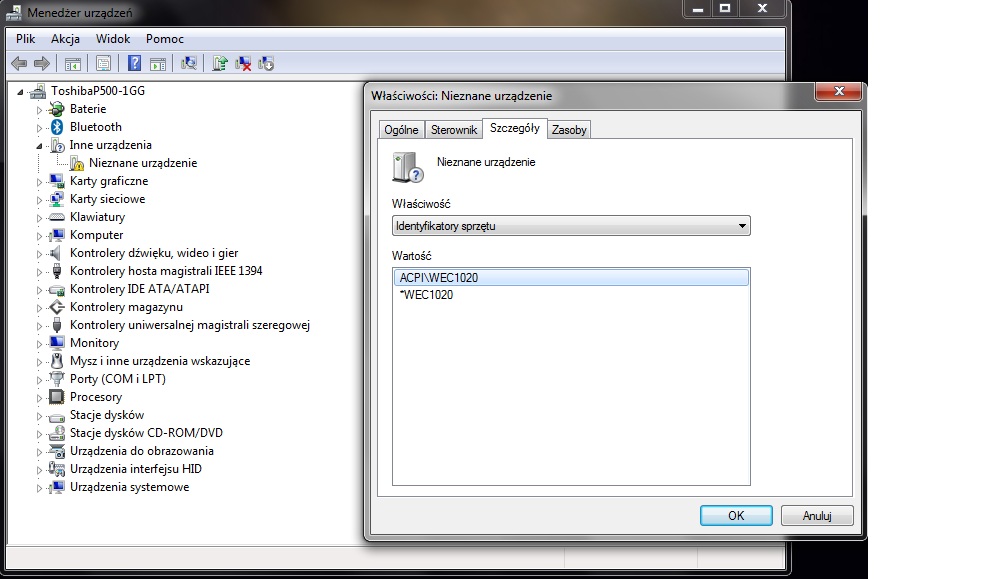Viewport: 1008px width, 579px height.
Task: Expand the Procesory tree node
Action: click(x=41, y=397)
